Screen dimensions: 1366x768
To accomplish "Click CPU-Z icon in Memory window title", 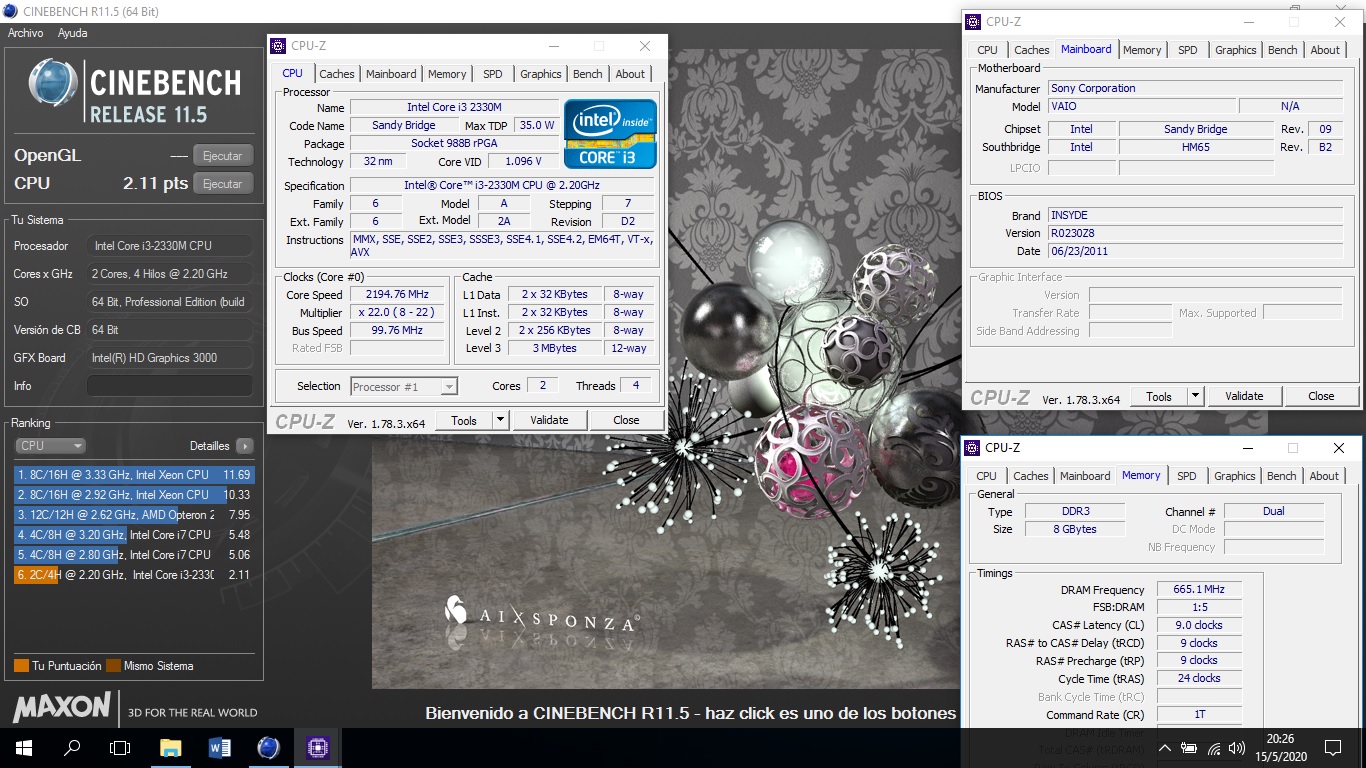I will coord(972,448).
